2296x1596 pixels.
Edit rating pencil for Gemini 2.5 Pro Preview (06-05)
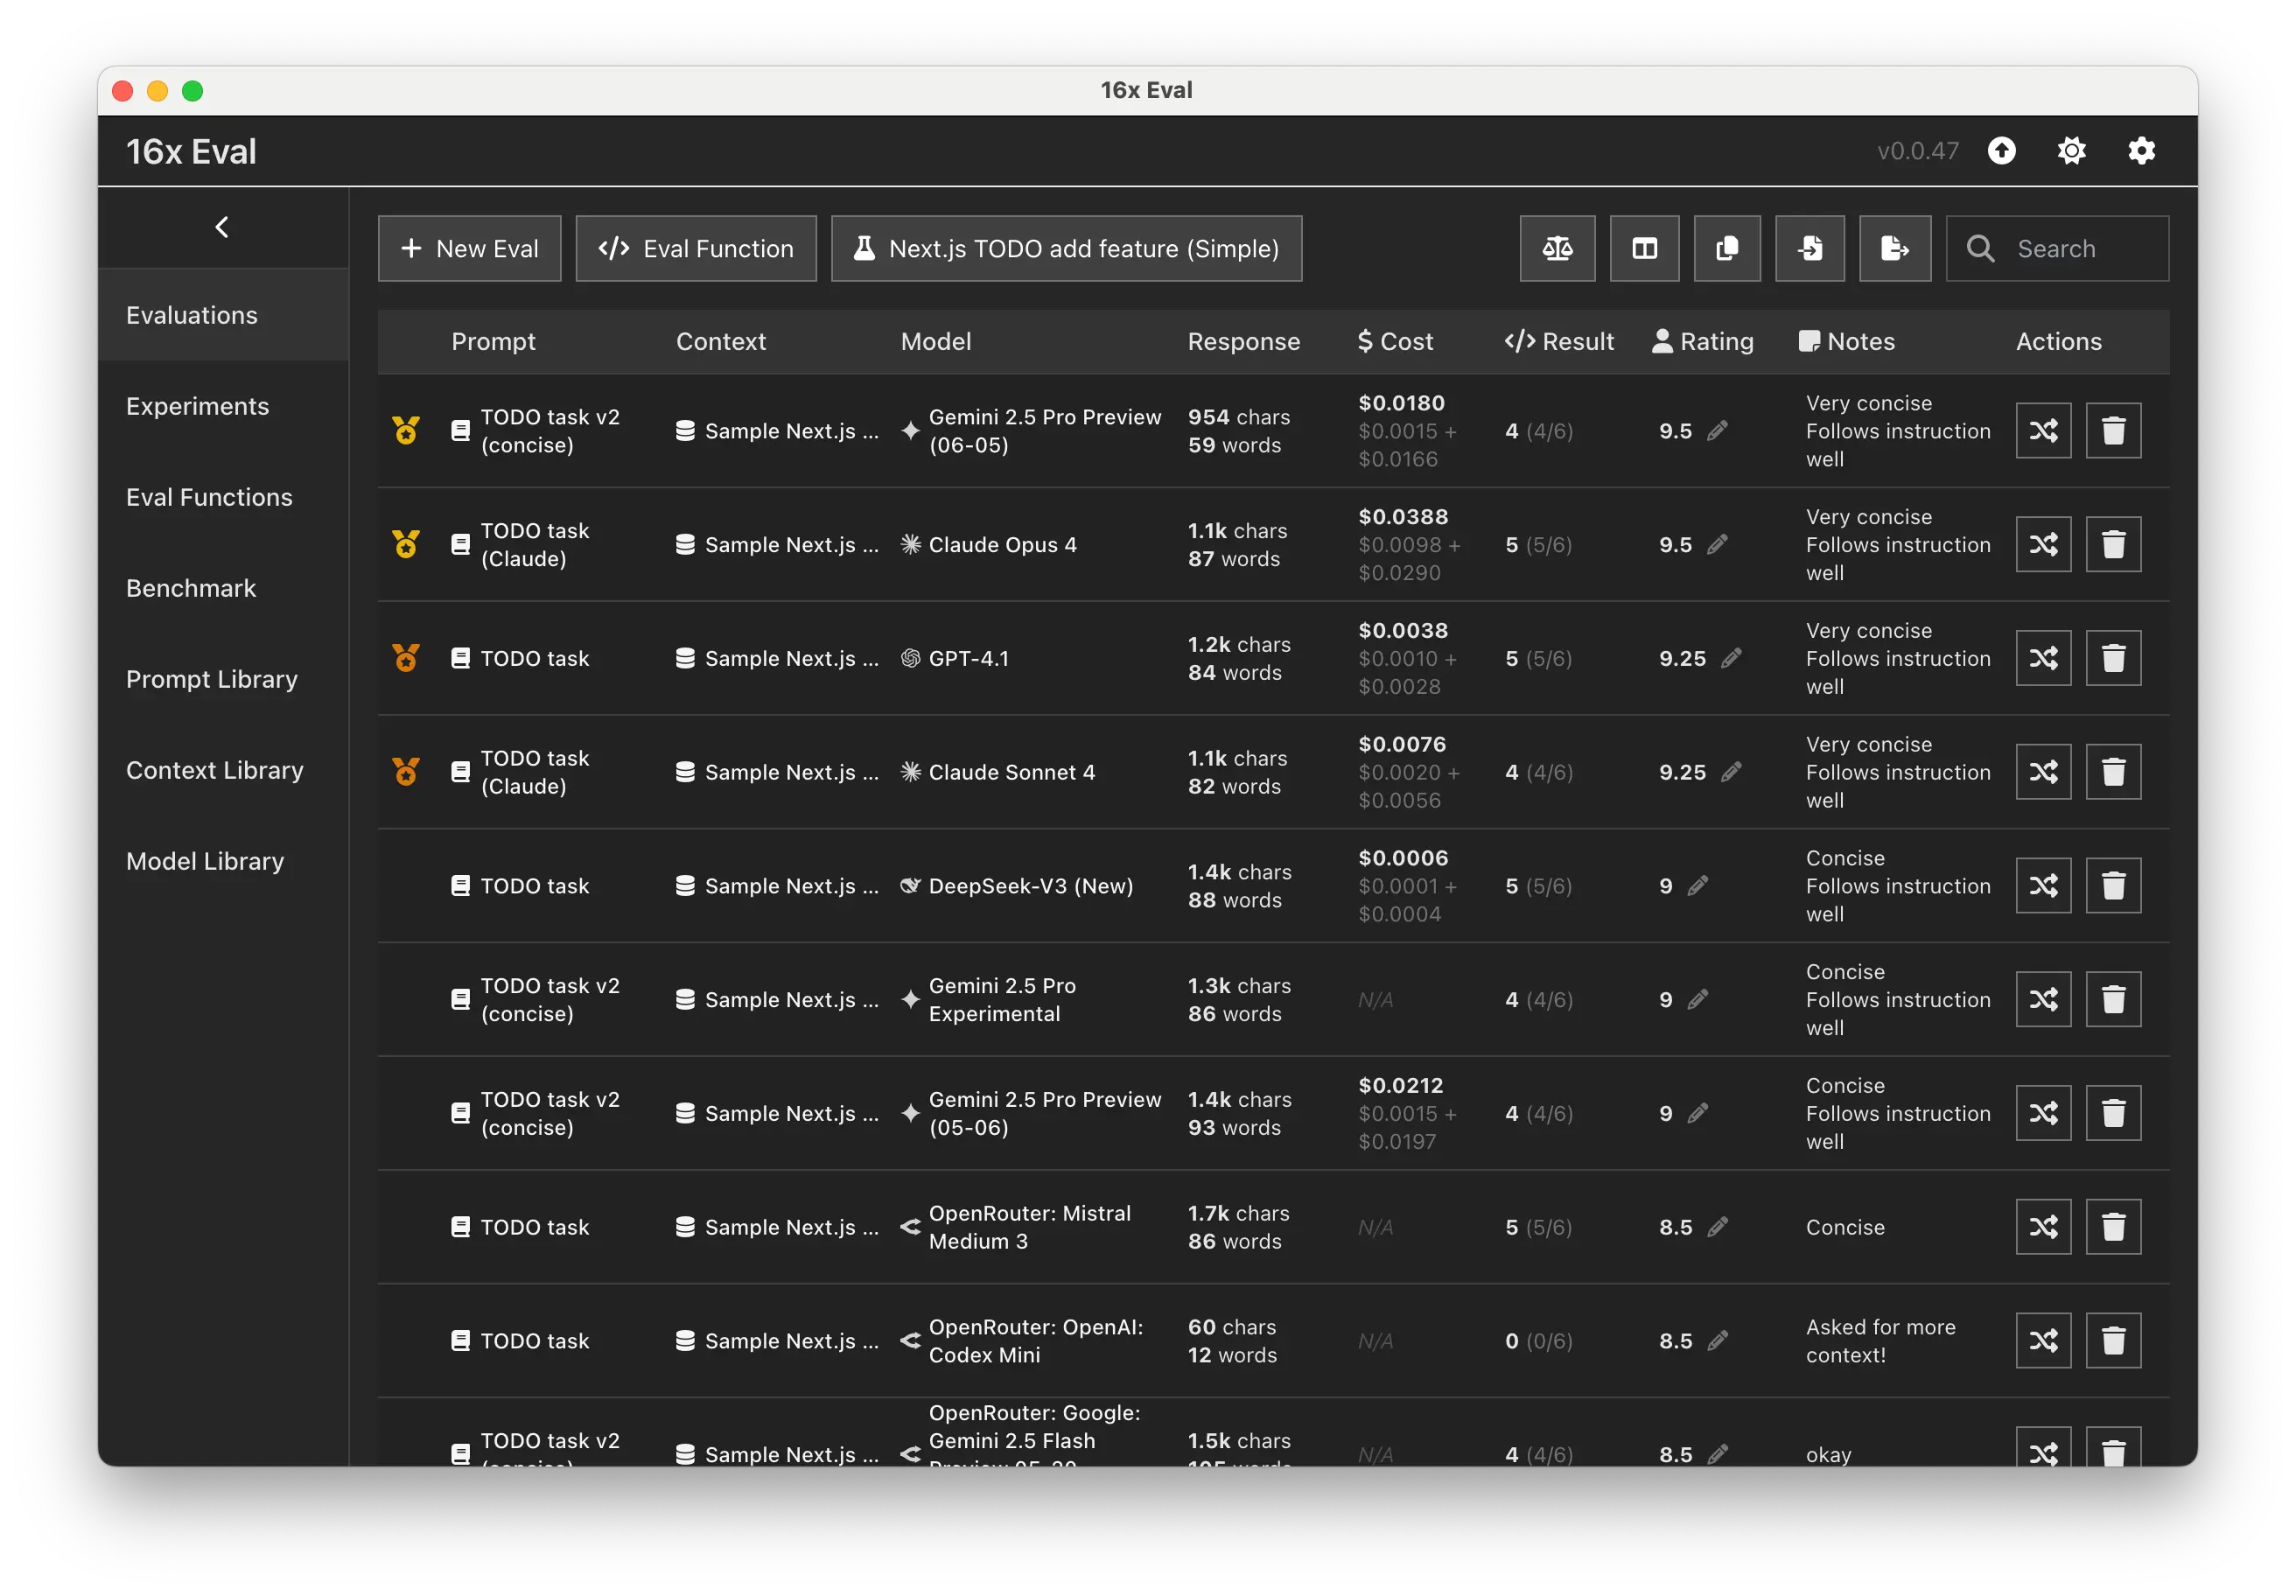[x=1717, y=431]
